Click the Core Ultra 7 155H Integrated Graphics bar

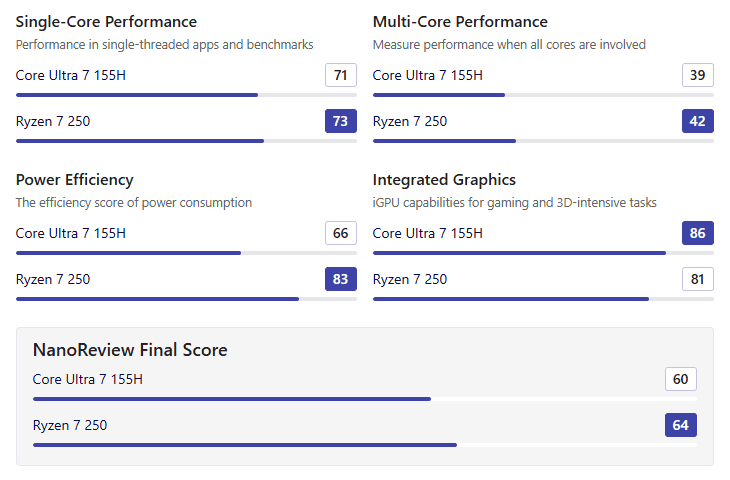pyautogui.click(x=519, y=252)
